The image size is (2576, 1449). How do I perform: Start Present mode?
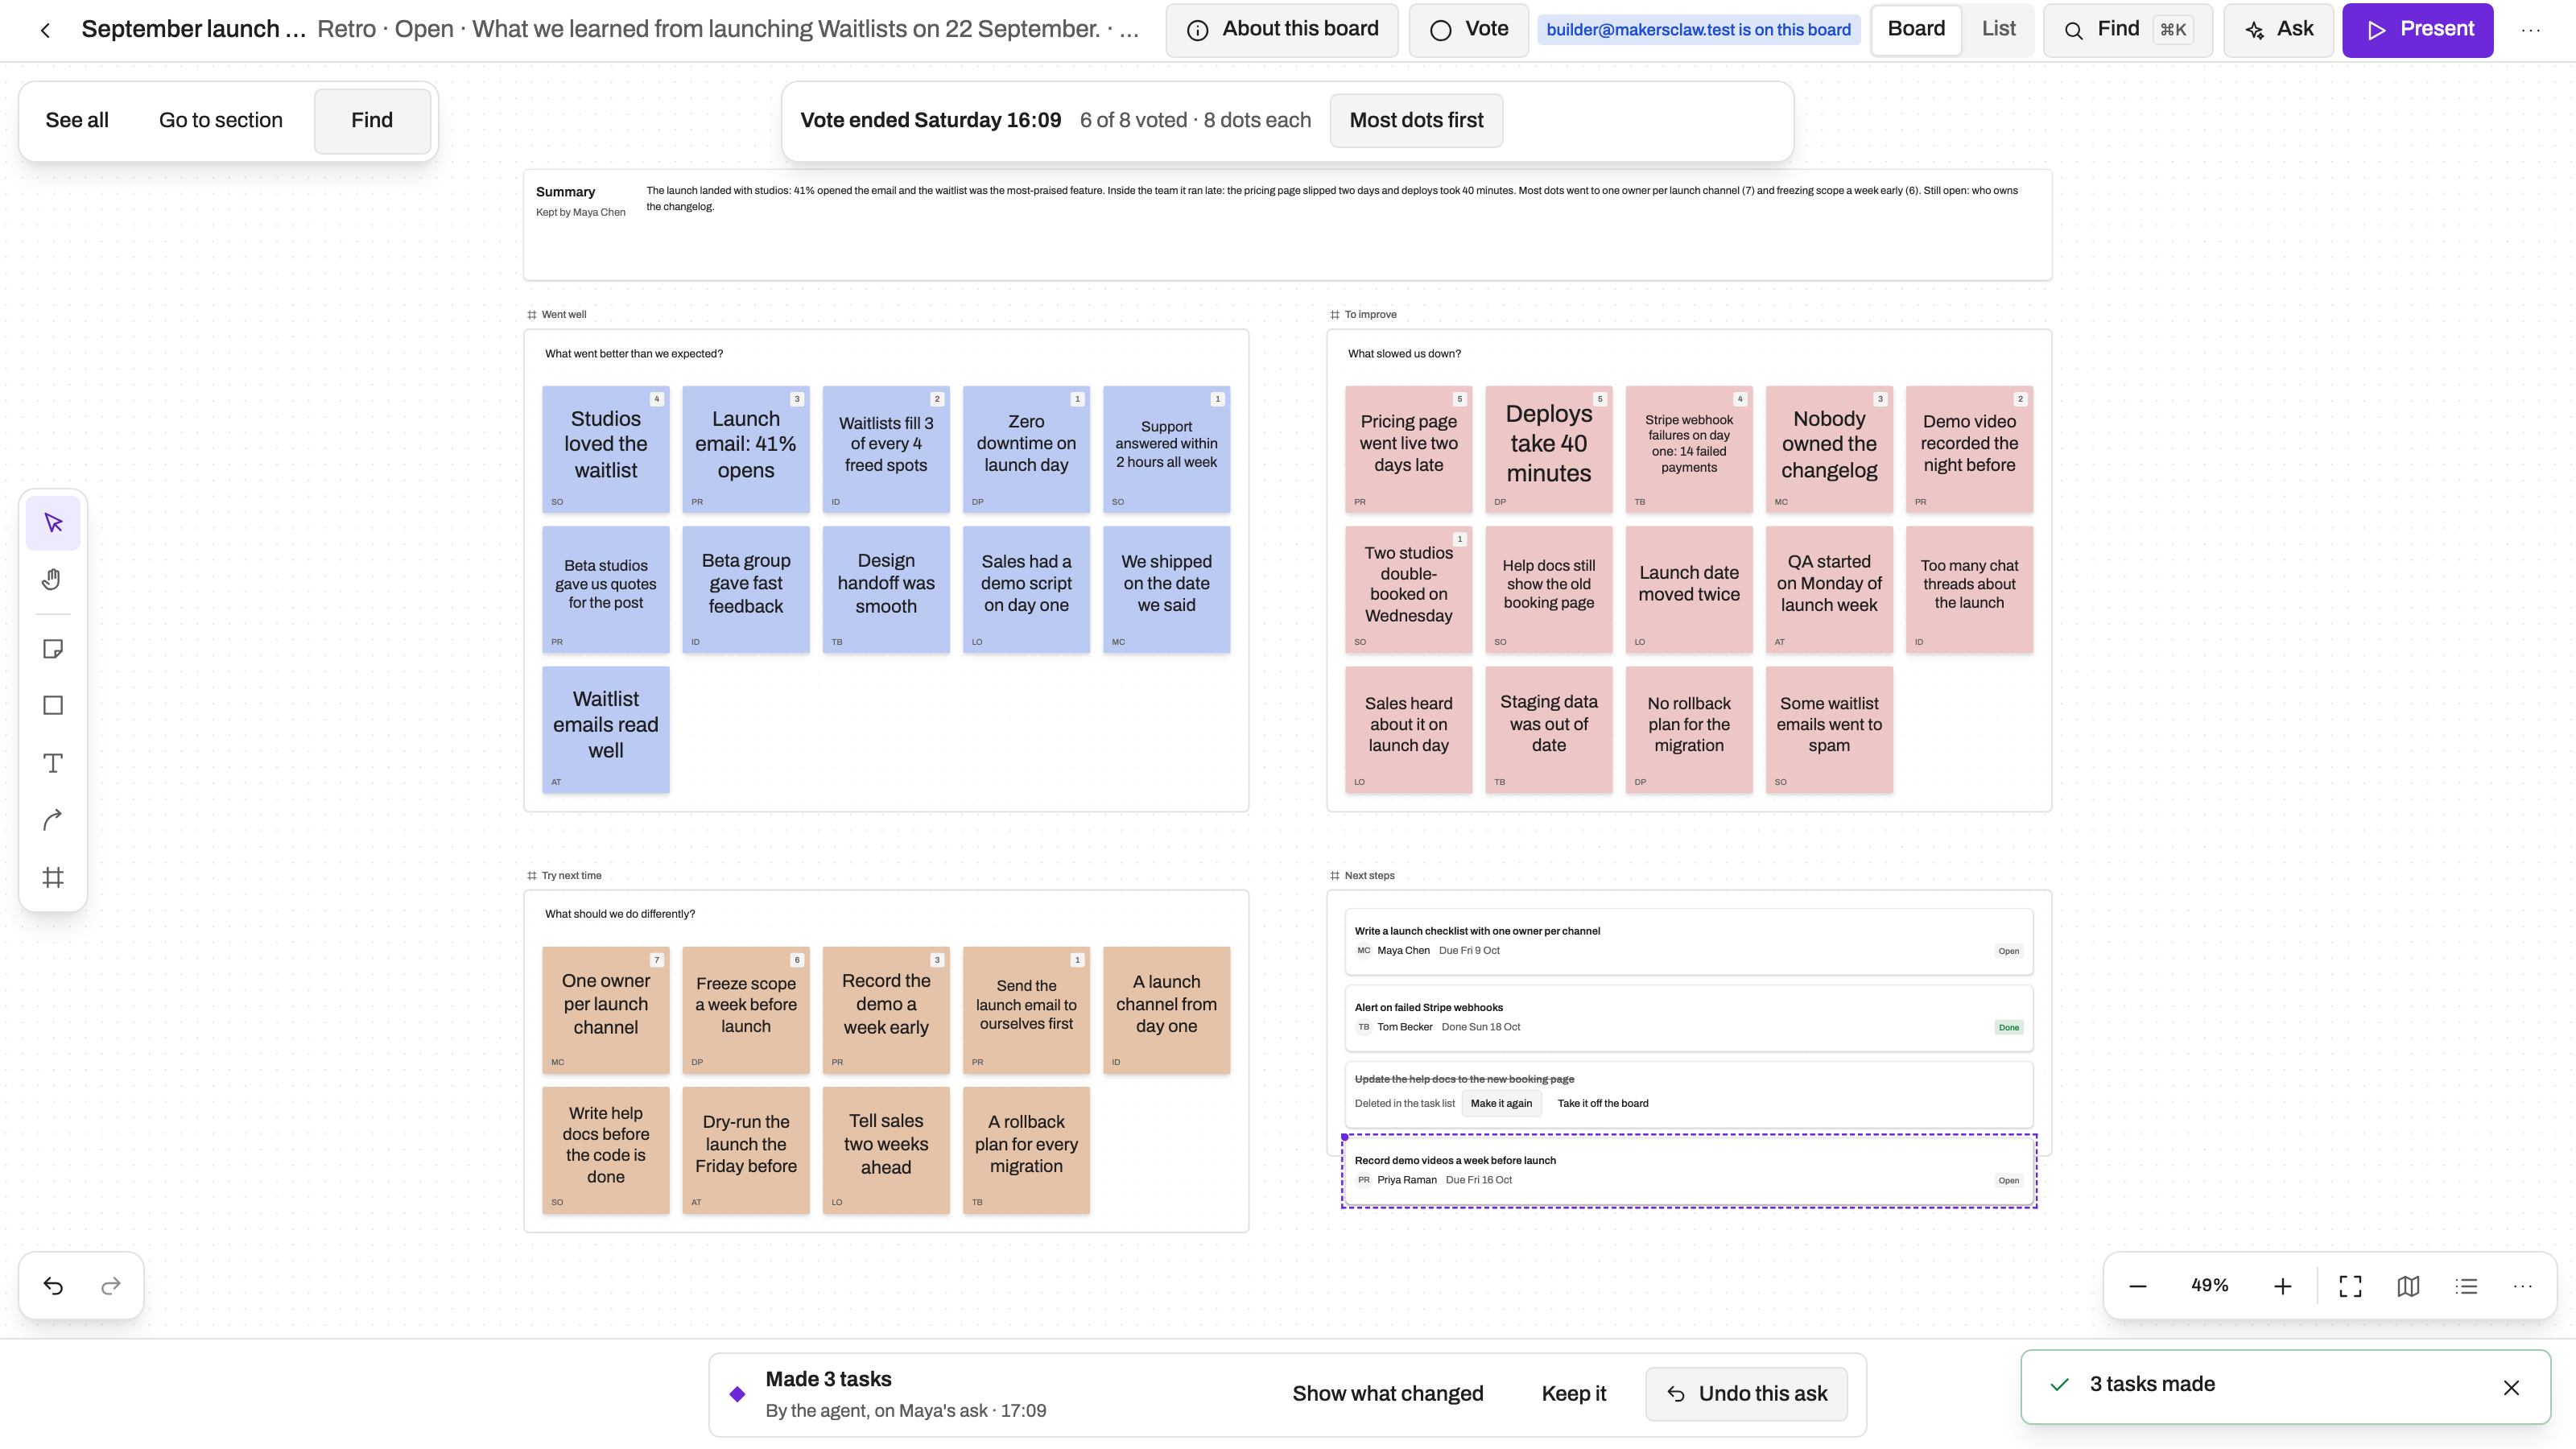tap(2417, 29)
